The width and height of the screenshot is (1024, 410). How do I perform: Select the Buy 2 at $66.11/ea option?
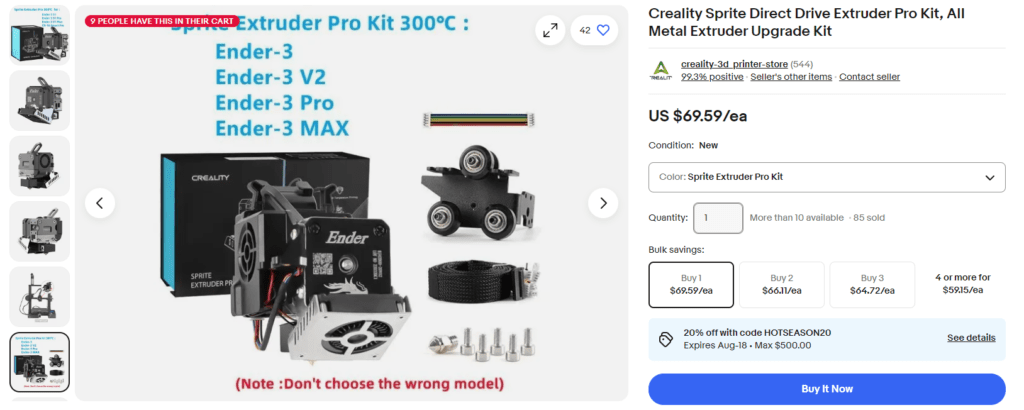tap(782, 285)
